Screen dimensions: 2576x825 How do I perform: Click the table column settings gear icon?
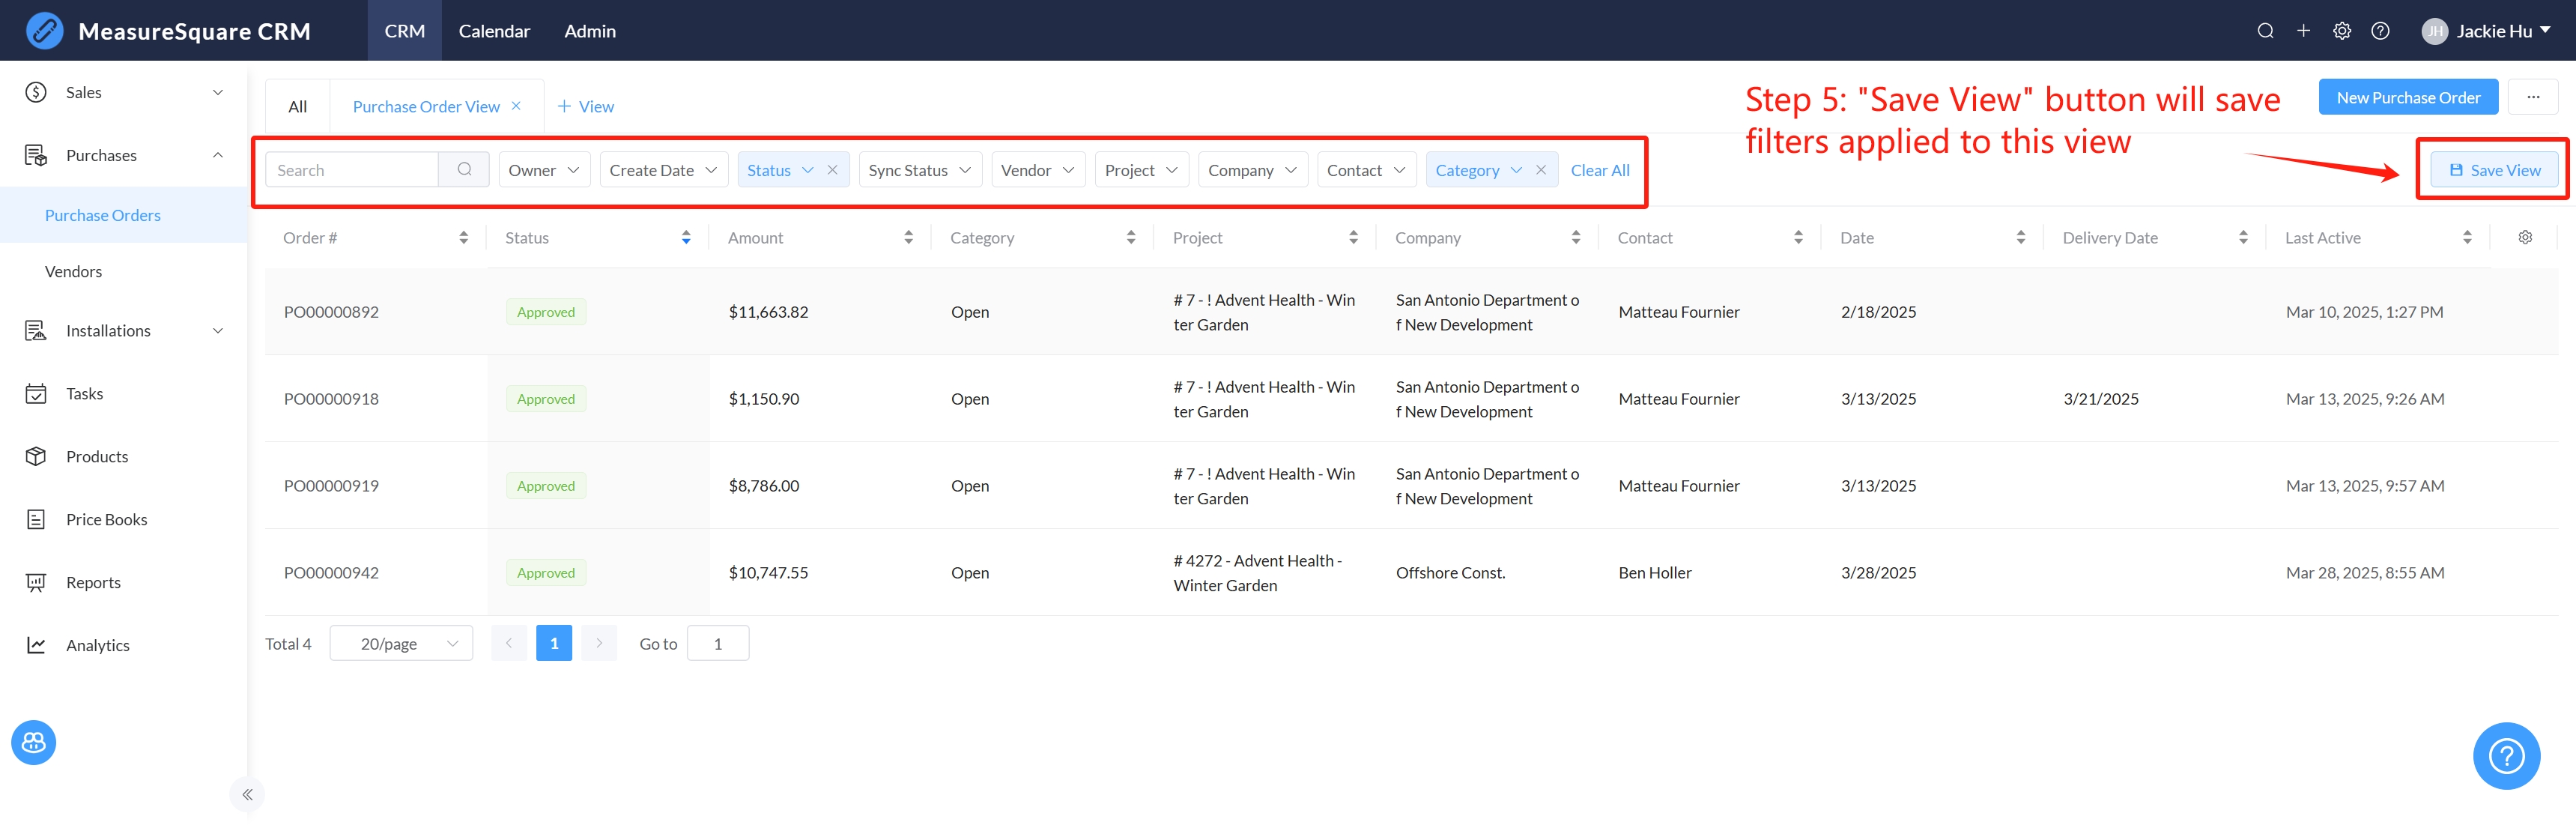(x=2525, y=237)
